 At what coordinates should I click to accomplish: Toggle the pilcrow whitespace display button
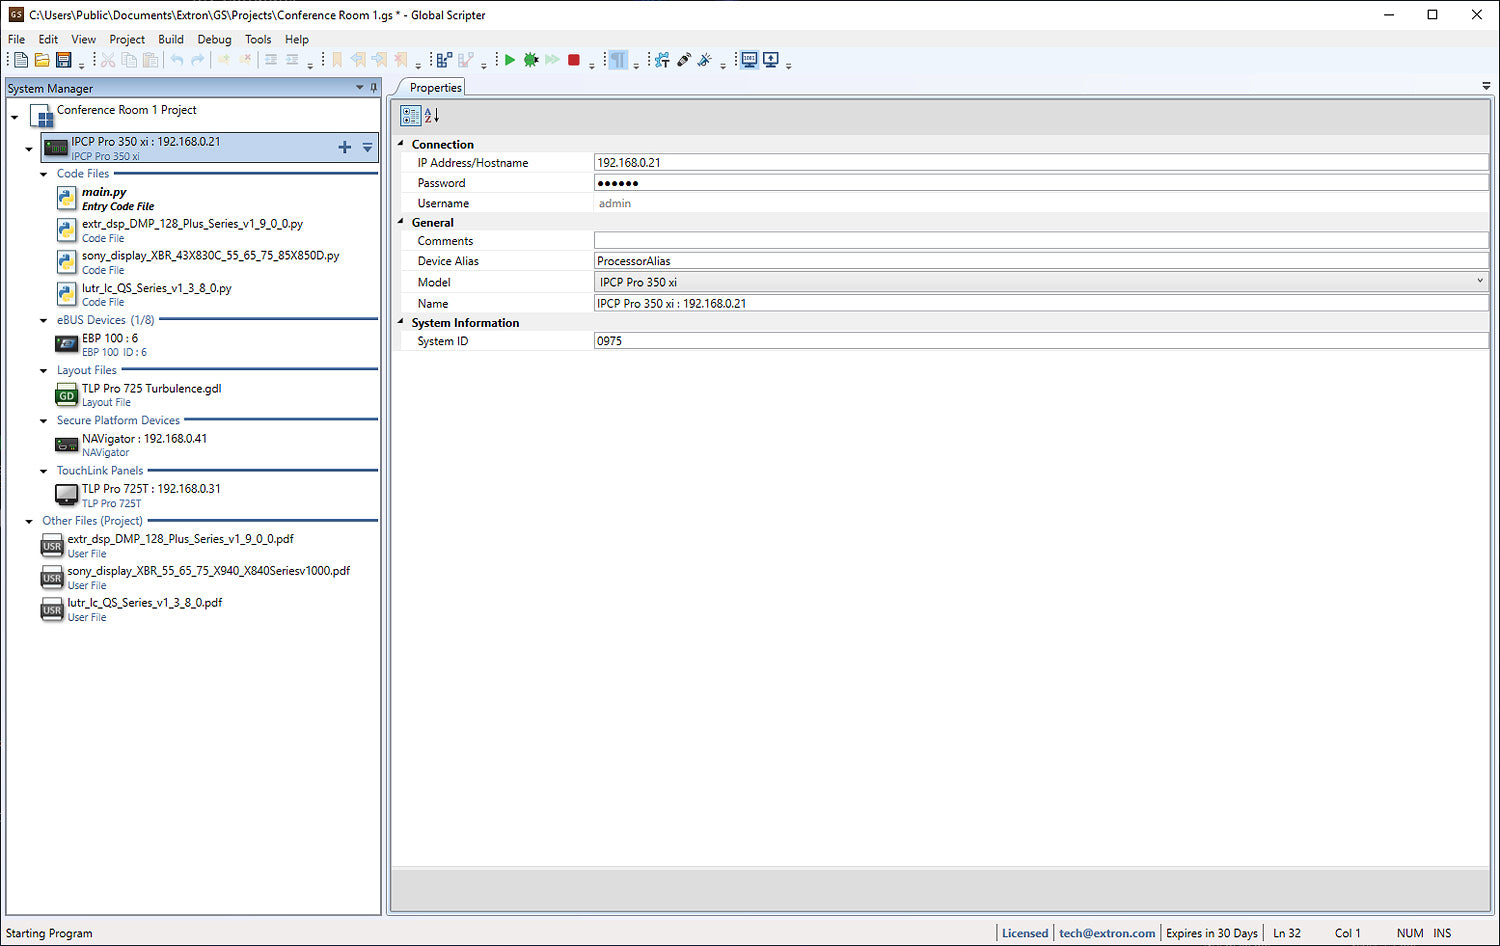tap(618, 60)
